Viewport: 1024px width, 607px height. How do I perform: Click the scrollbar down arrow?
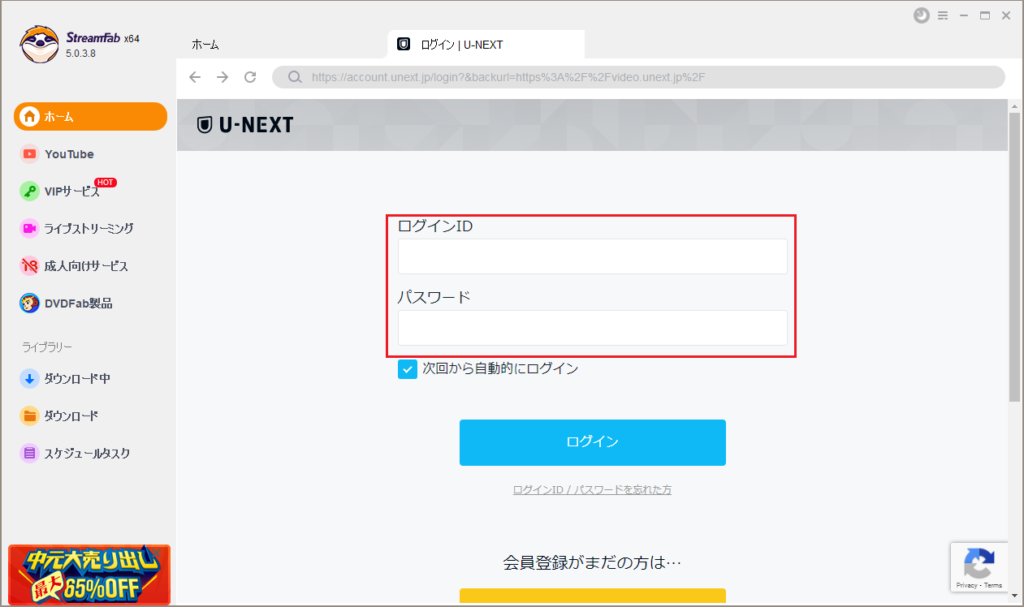[x=1014, y=596]
